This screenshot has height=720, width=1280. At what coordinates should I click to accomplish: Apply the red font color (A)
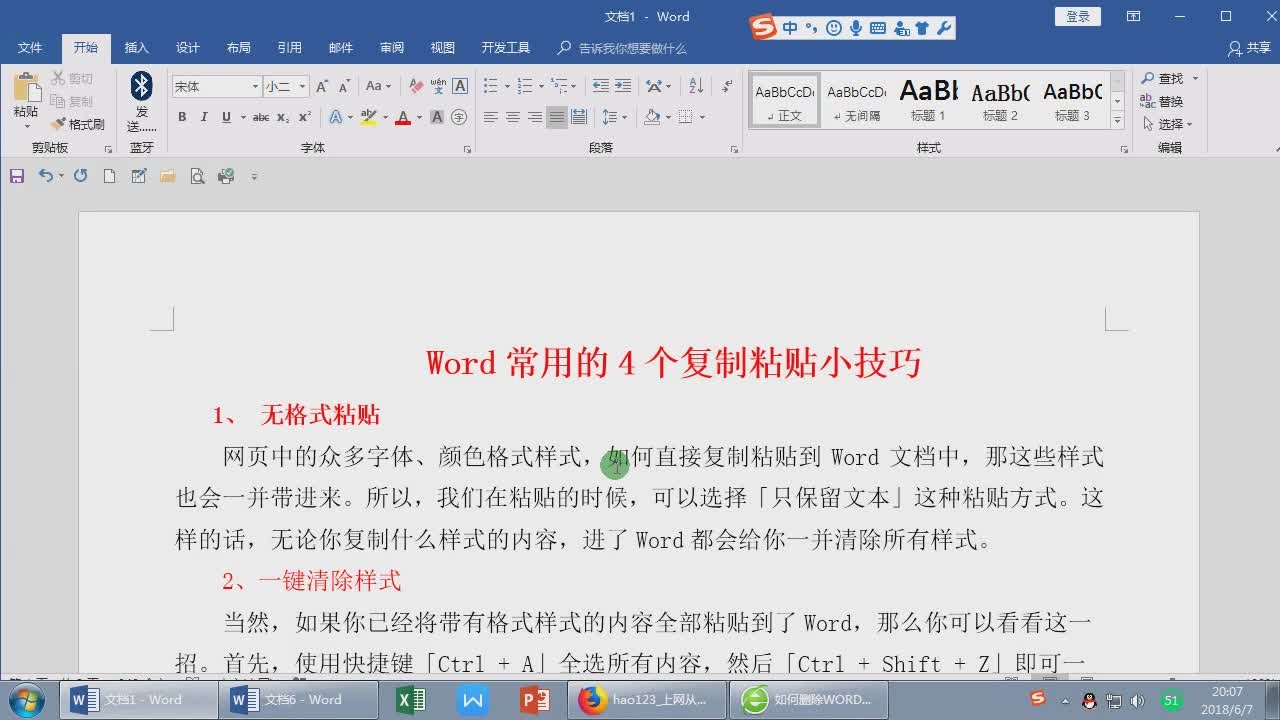pyautogui.click(x=402, y=117)
